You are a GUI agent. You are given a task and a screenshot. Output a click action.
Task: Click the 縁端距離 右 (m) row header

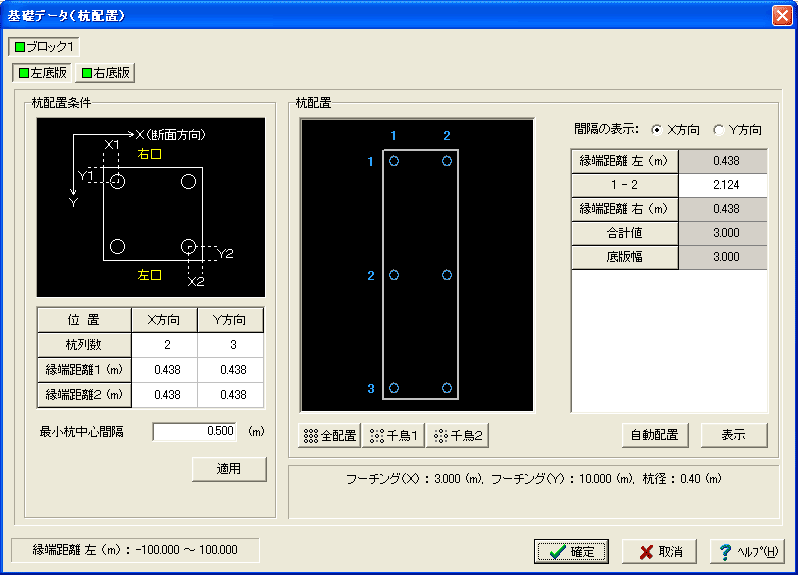pos(625,209)
